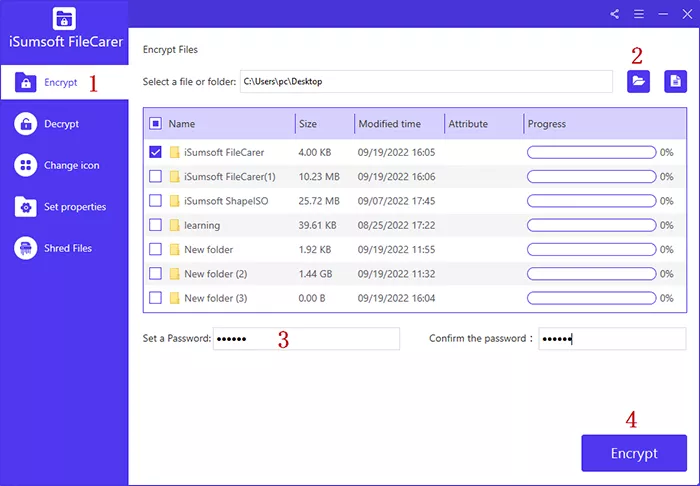This screenshot has height=486, width=700.
Task: Click the Confirm the password field
Action: pyautogui.click(x=612, y=339)
